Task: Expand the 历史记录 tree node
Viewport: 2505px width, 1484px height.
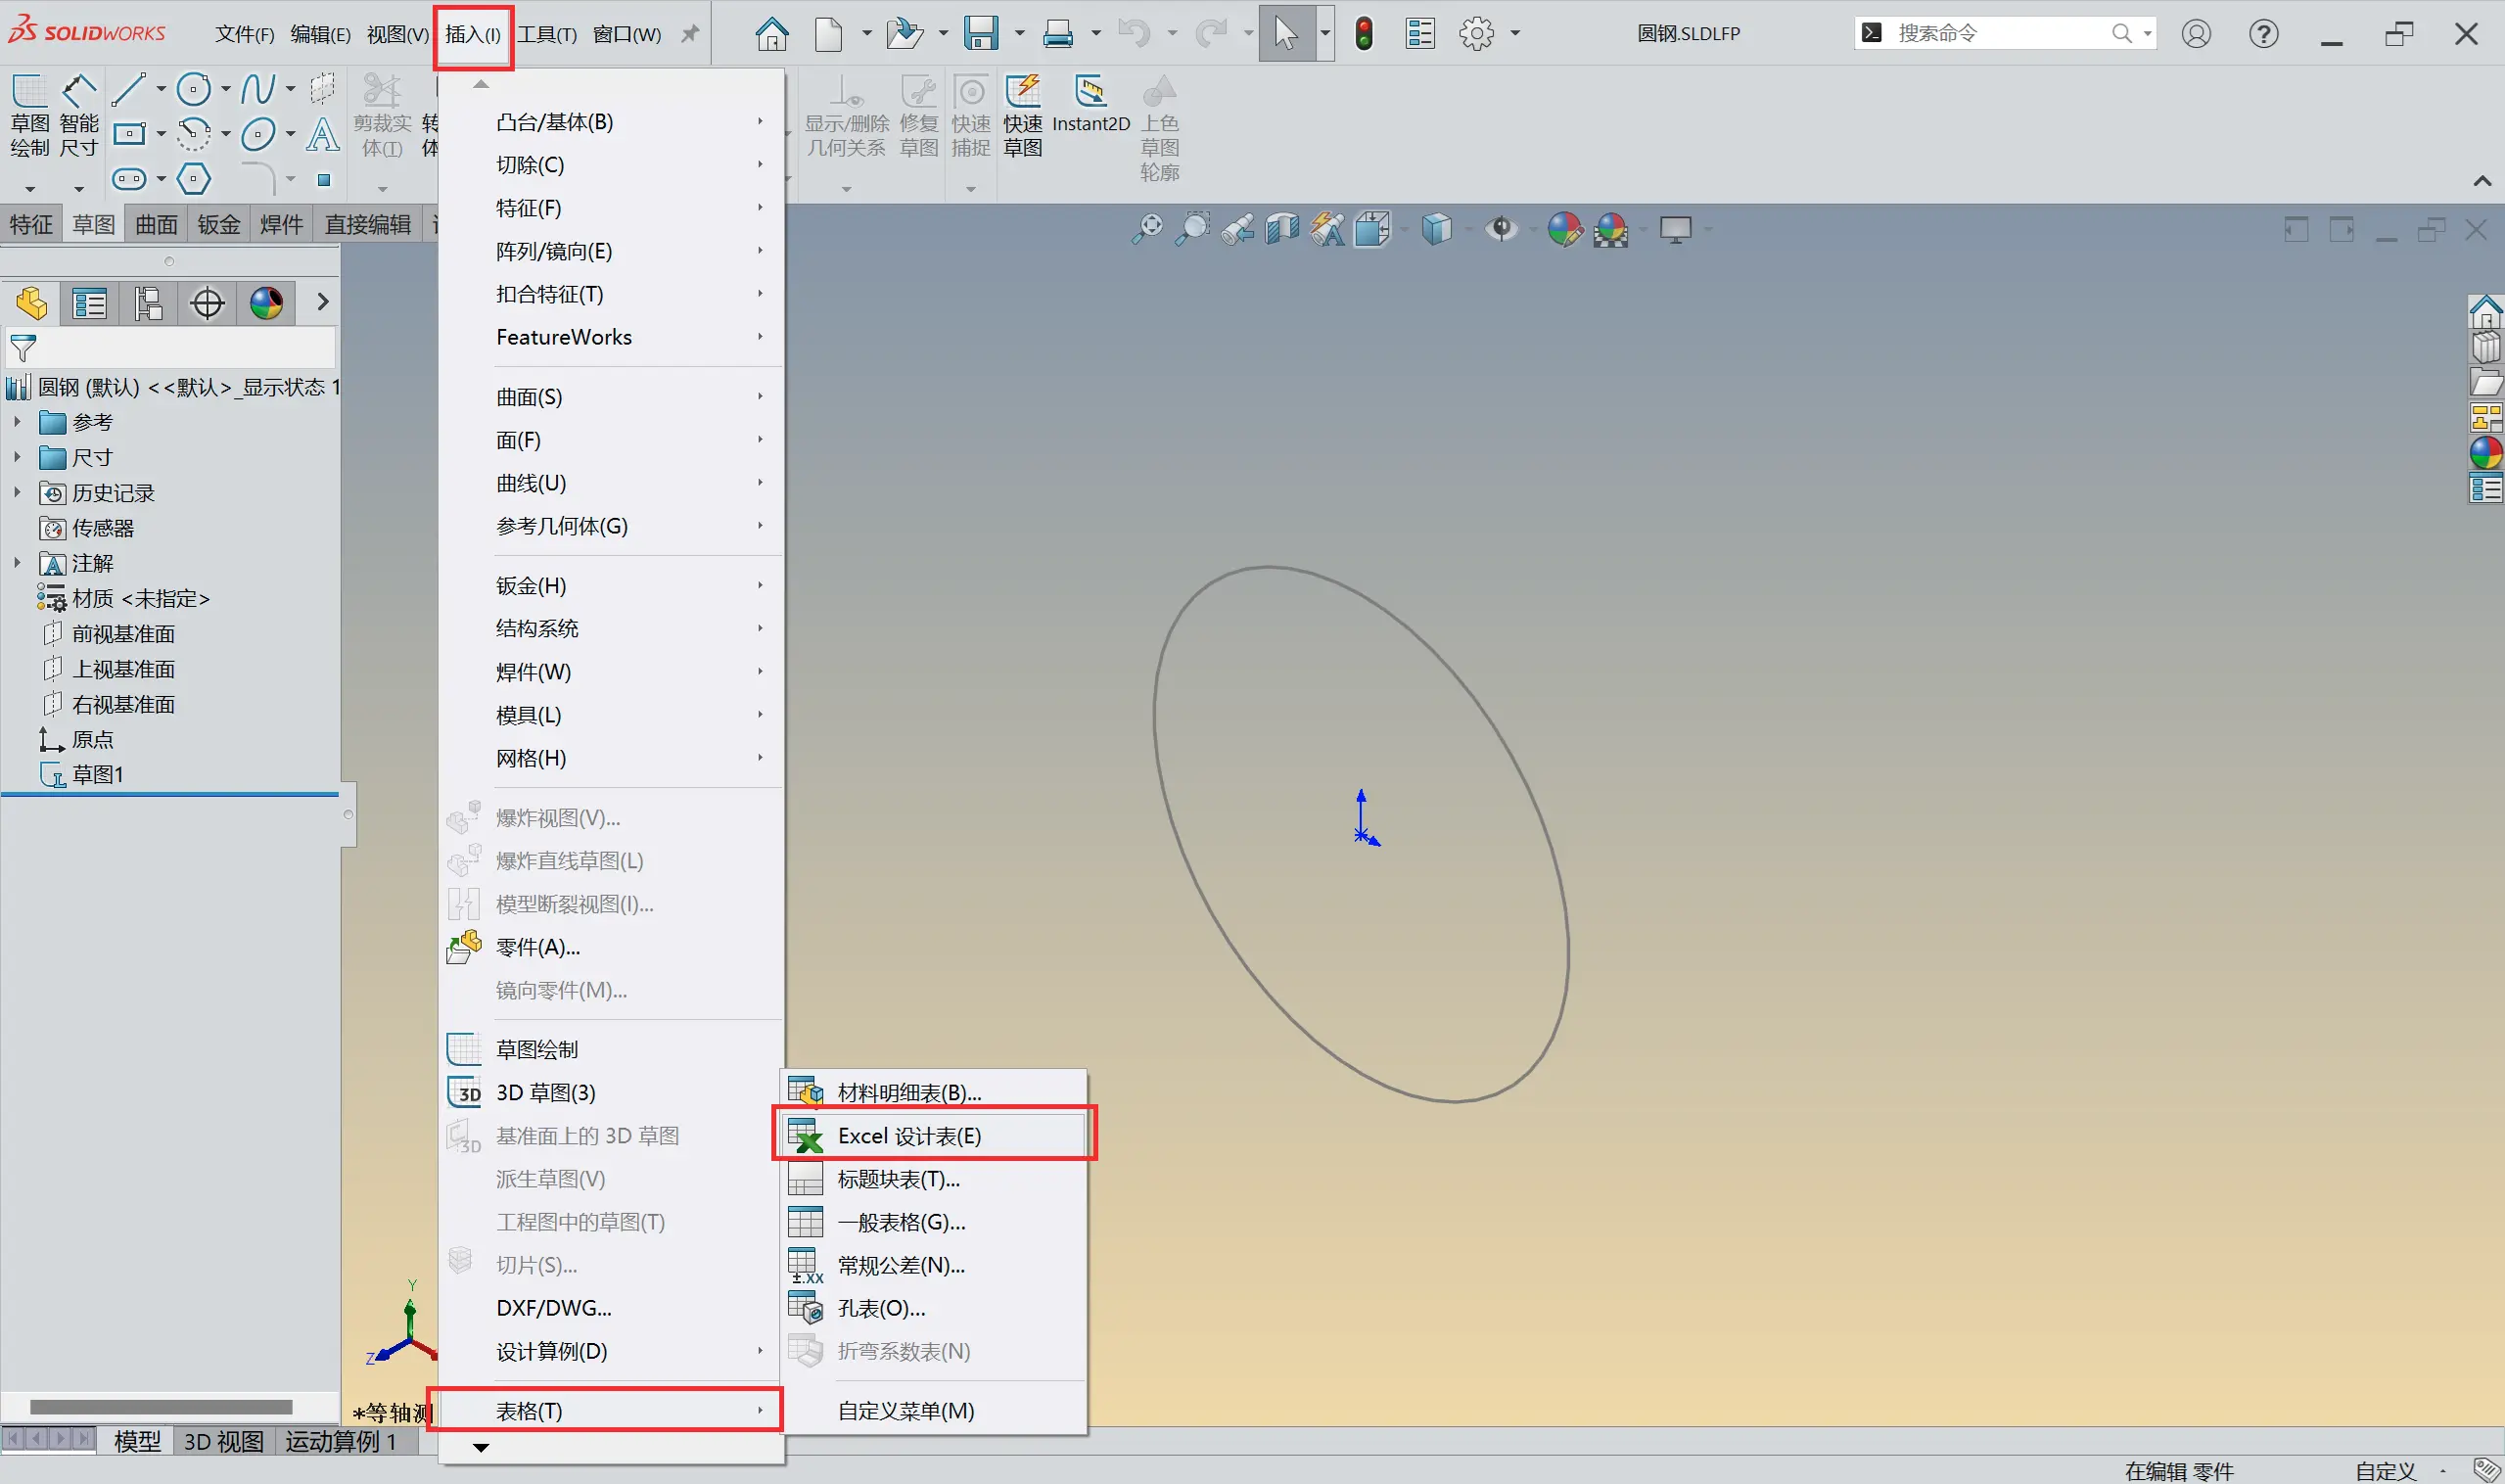Action: point(17,492)
